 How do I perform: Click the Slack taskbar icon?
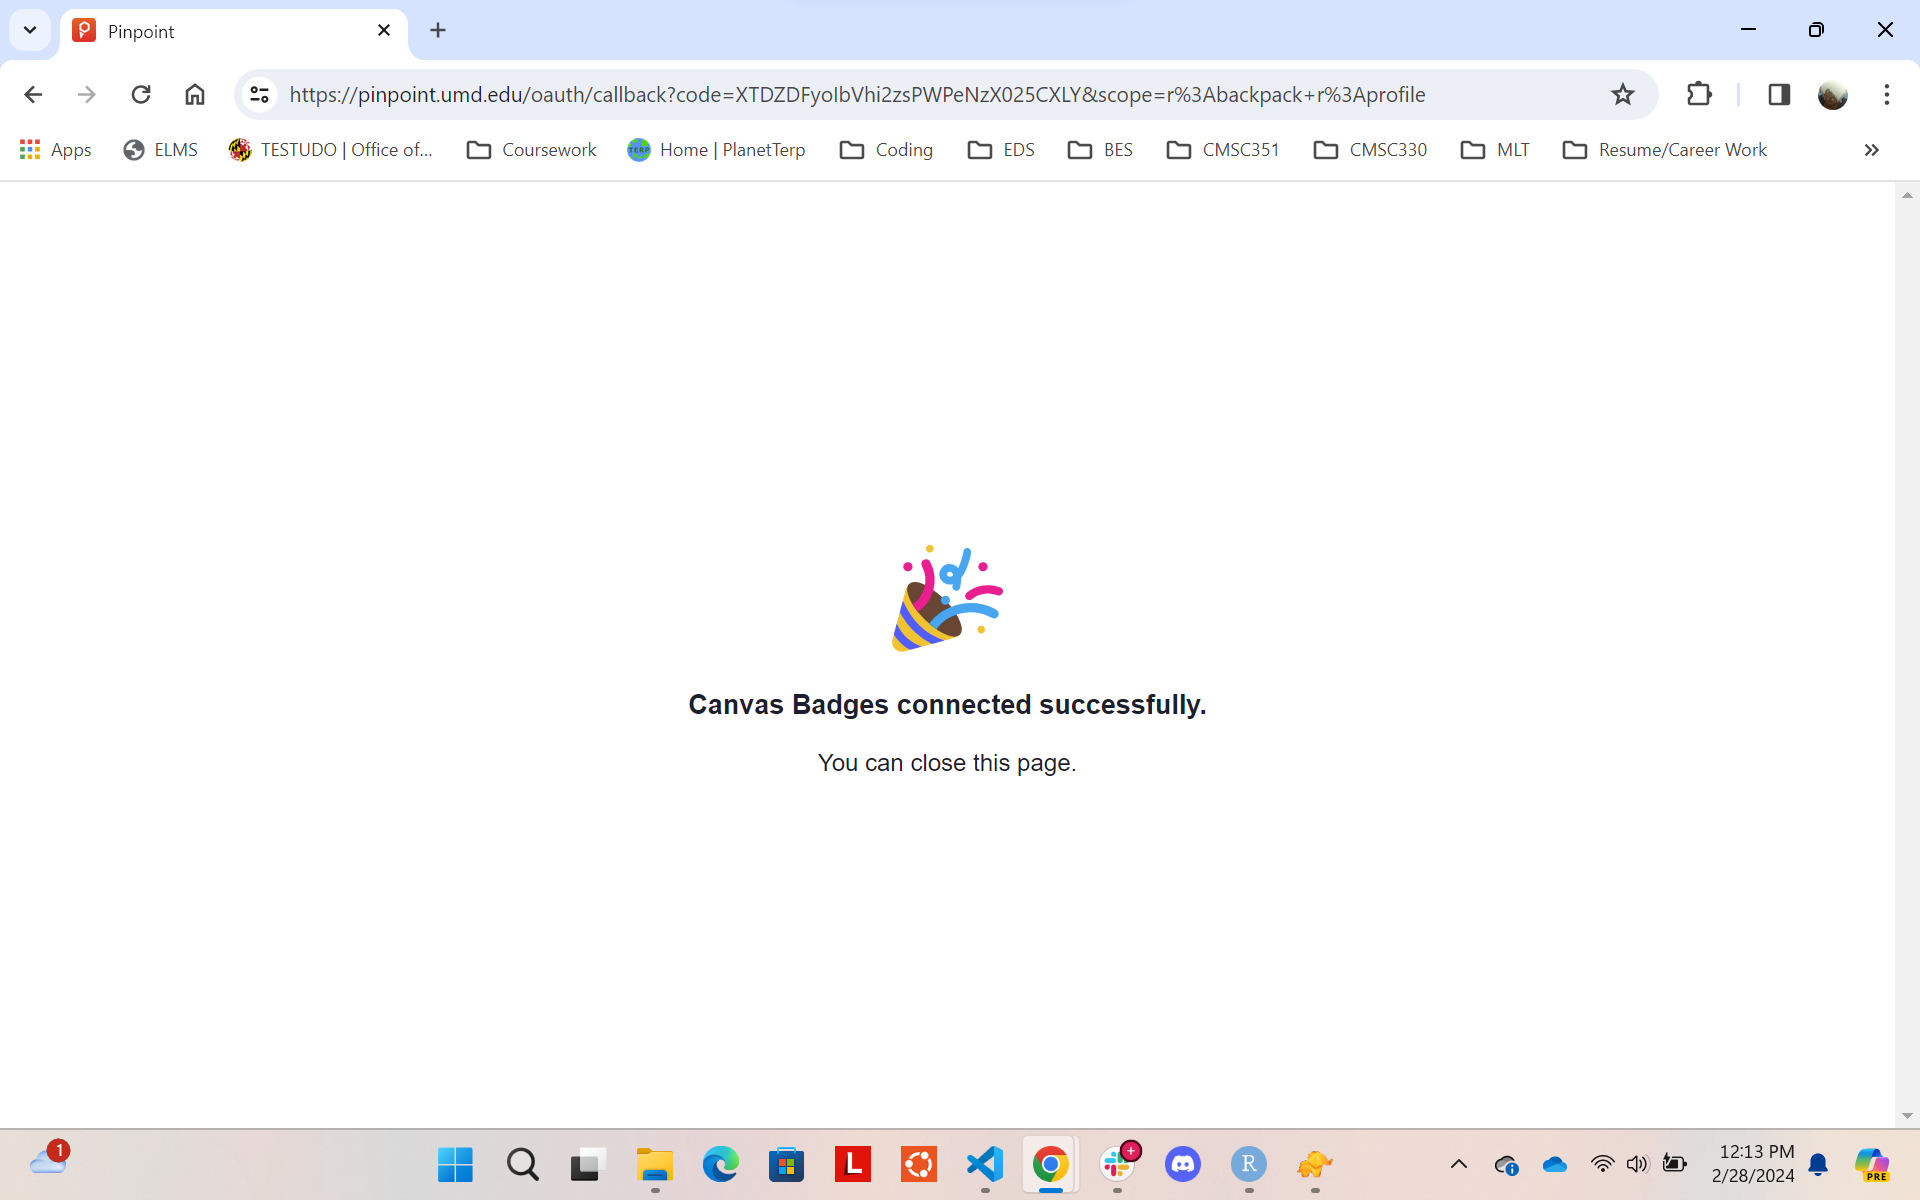(x=1117, y=1165)
